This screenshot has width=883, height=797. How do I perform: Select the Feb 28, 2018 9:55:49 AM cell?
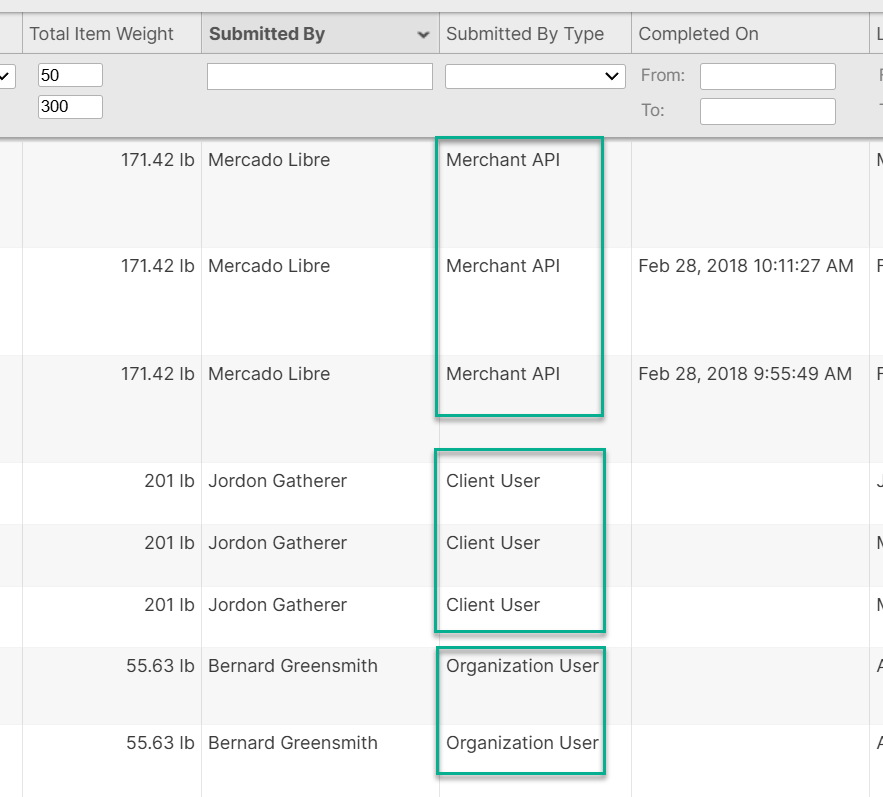coord(745,374)
